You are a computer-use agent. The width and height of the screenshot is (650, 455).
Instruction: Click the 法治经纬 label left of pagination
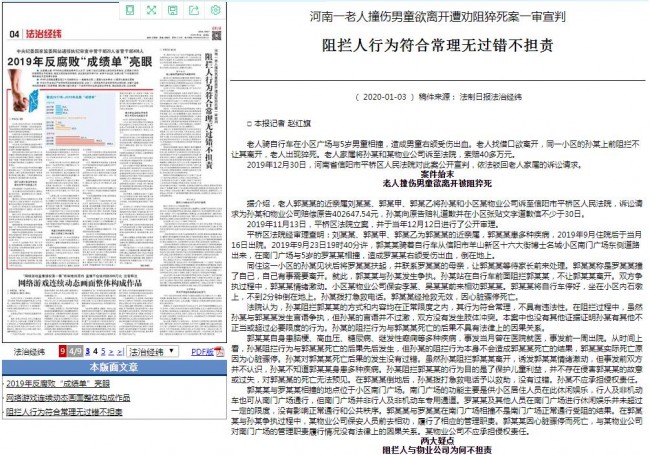point(29,352)
